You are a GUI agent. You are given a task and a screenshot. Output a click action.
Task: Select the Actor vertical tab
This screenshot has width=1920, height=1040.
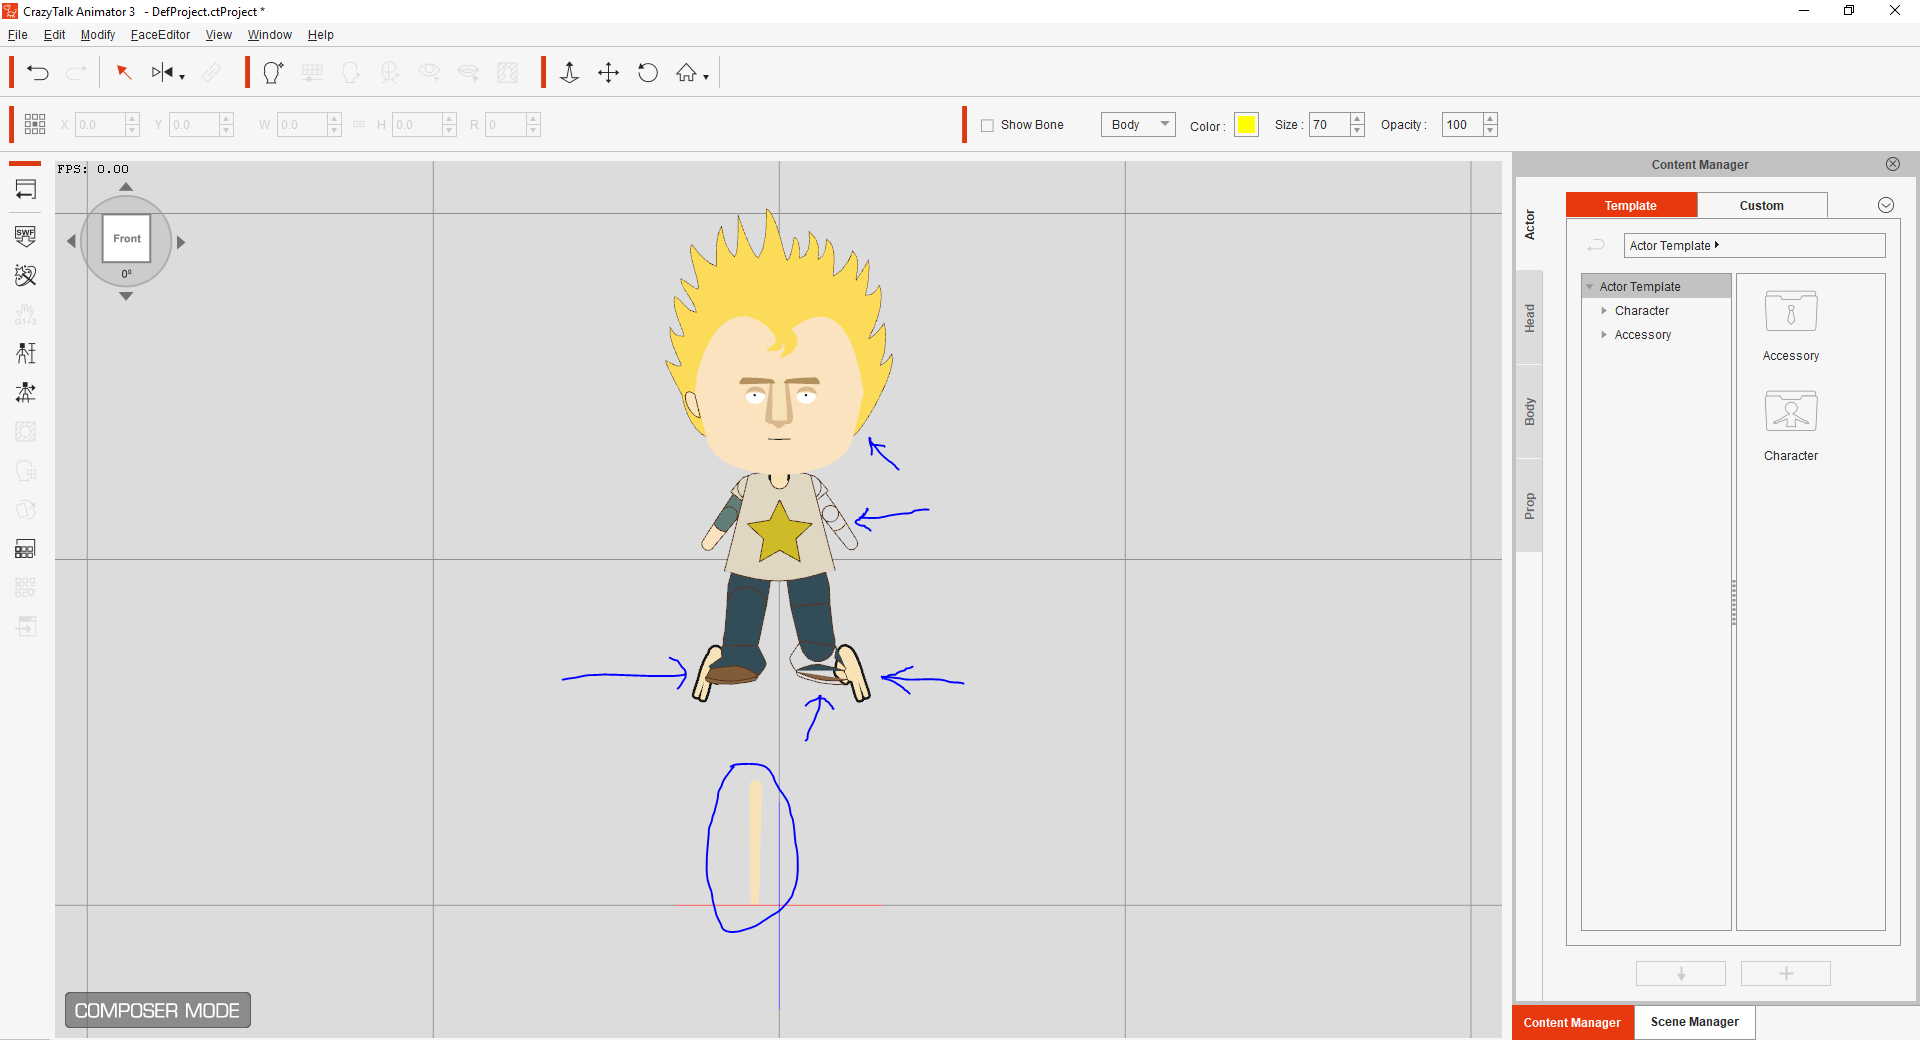click(1529, 224)
